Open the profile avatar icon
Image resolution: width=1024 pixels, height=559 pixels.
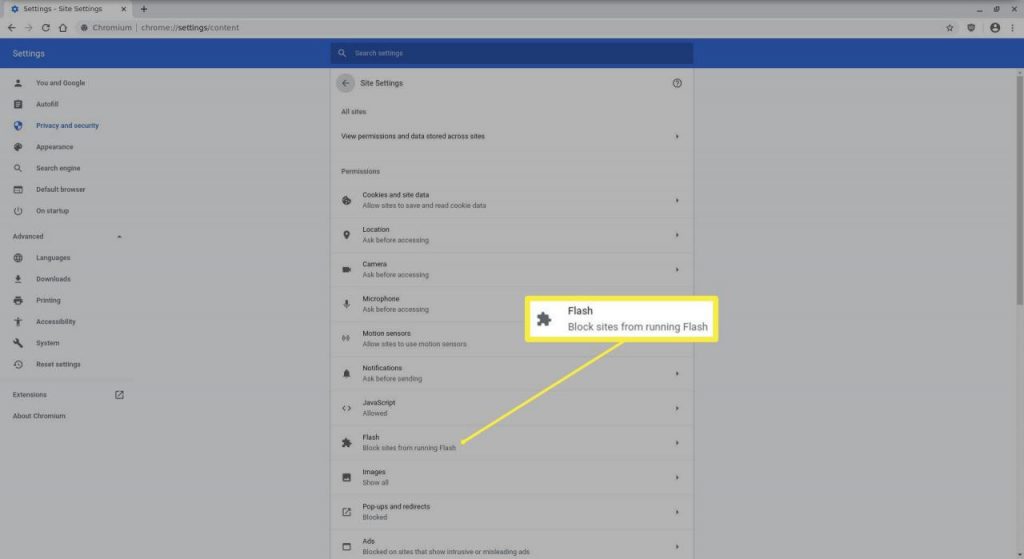pyautogui.click(x=995, y=27)
